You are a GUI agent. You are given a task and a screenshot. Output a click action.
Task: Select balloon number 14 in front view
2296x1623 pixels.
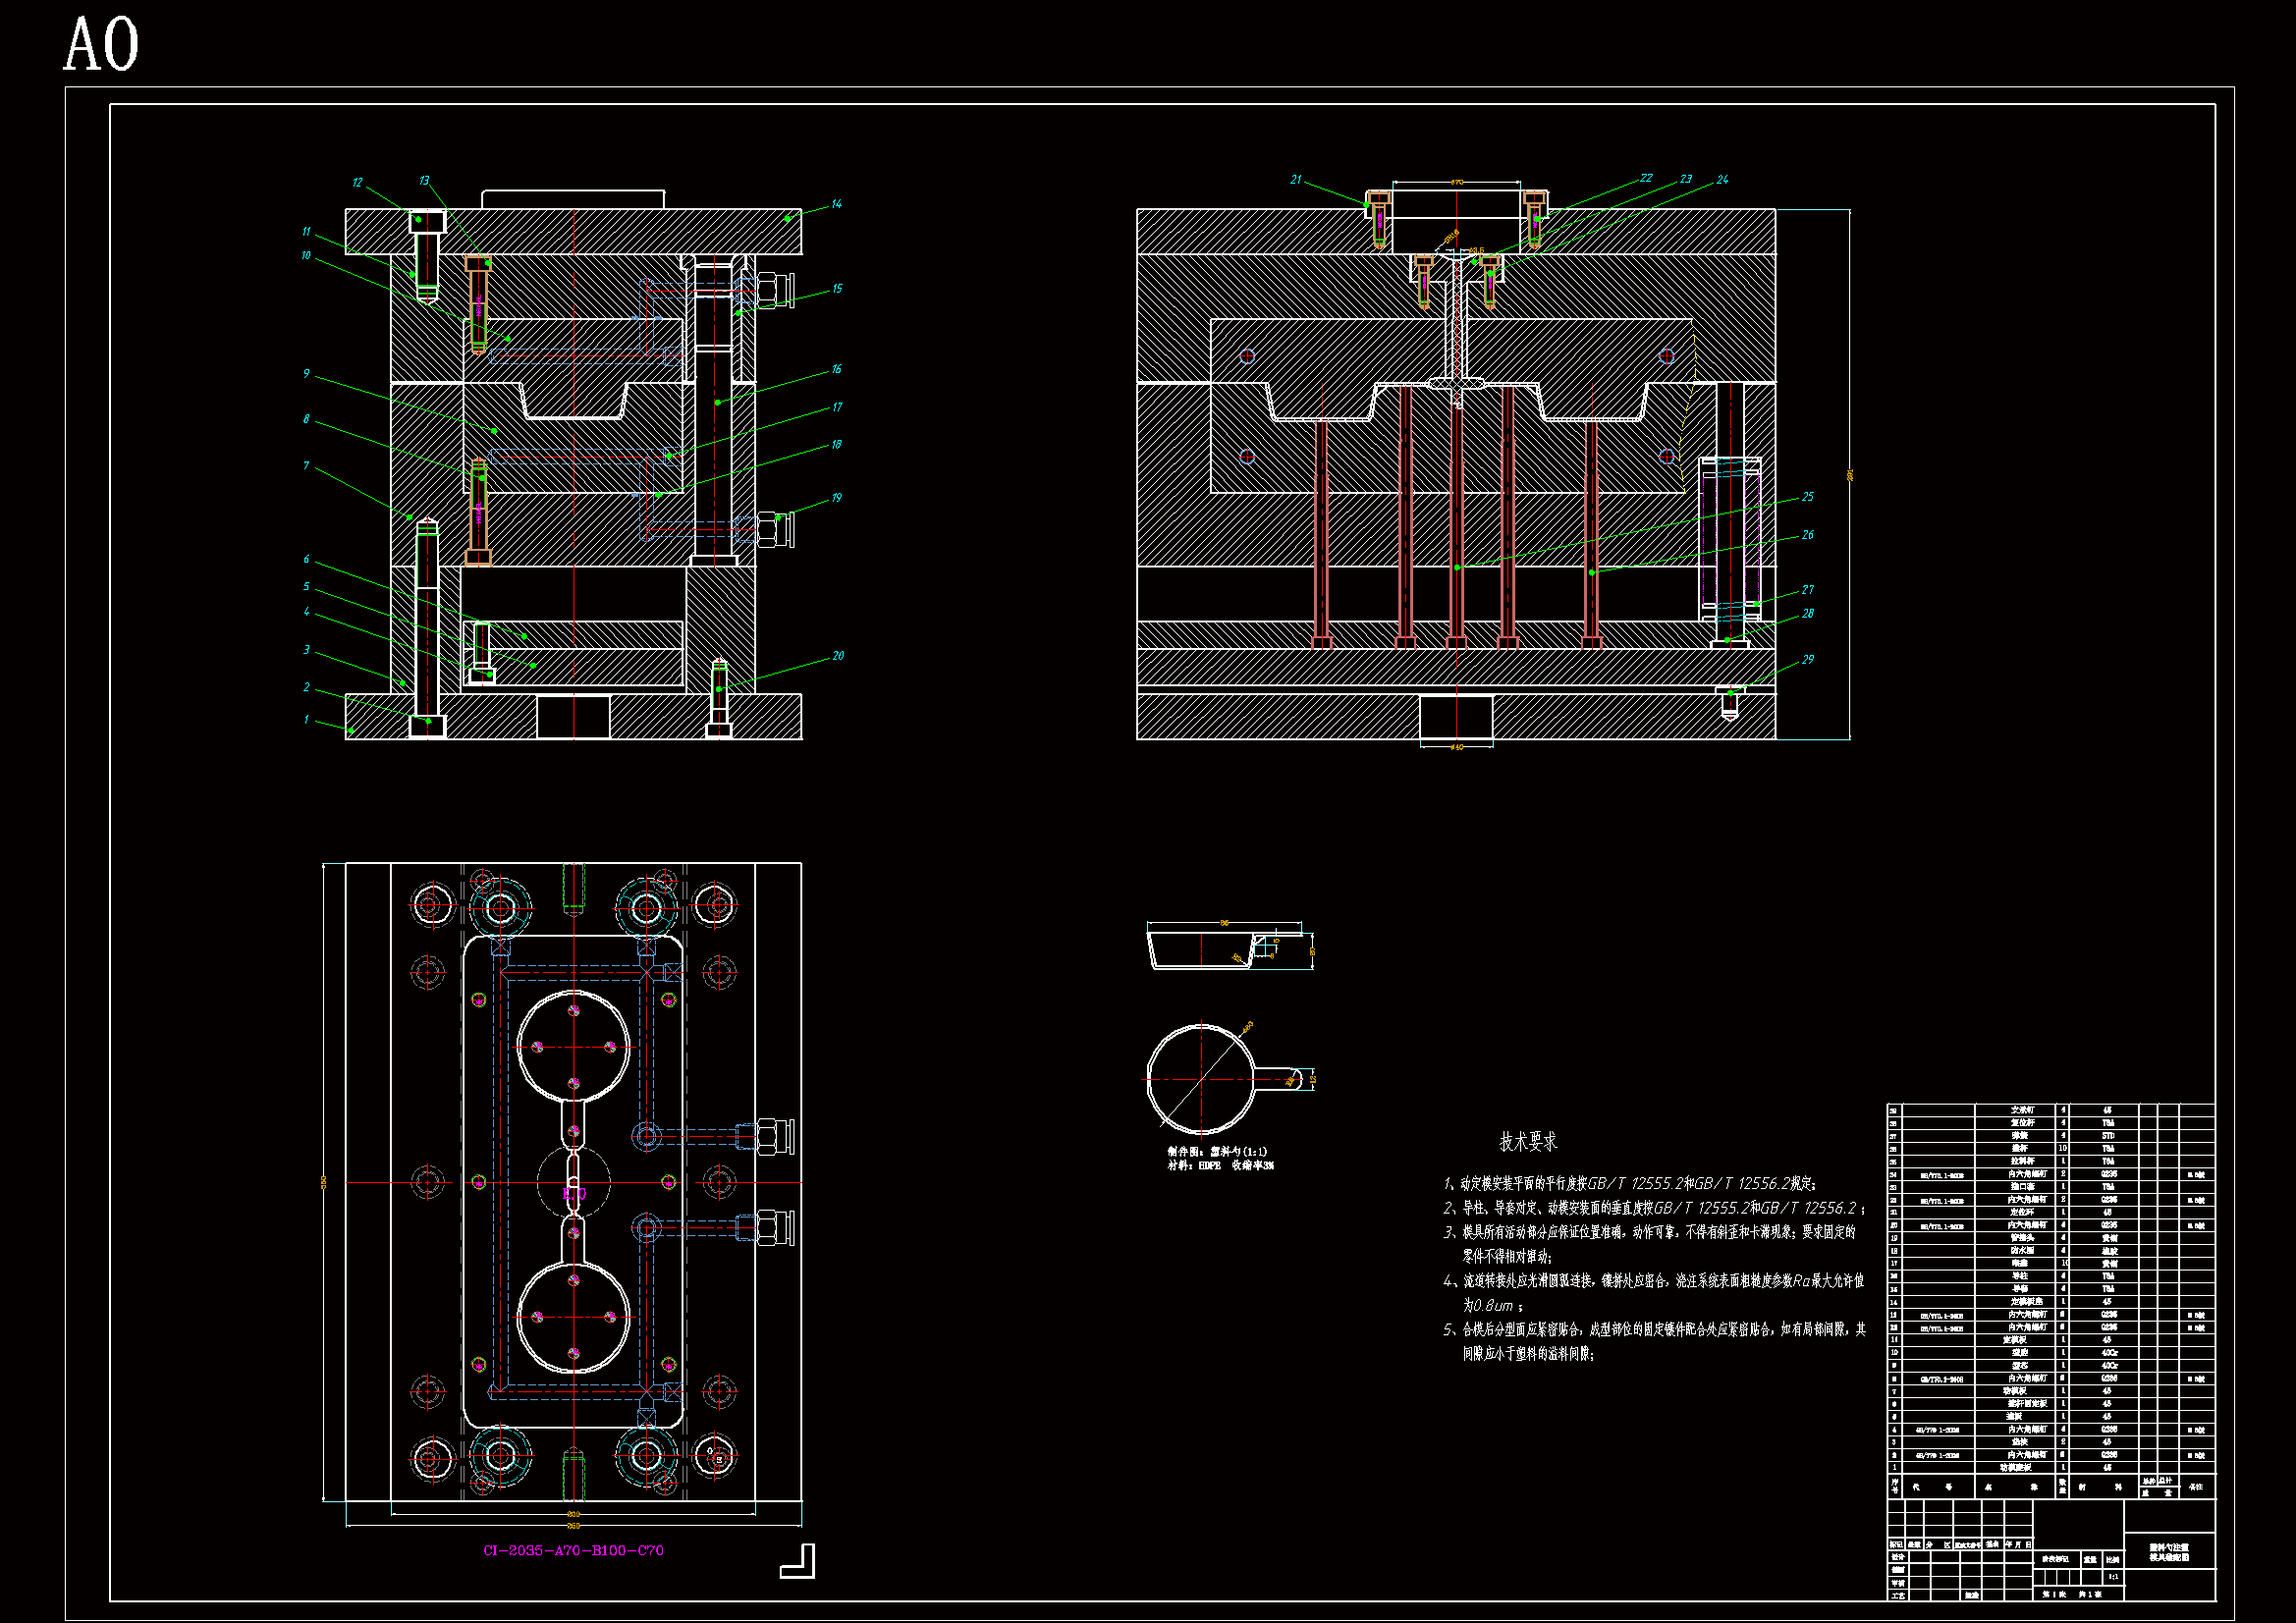(836, 204)
